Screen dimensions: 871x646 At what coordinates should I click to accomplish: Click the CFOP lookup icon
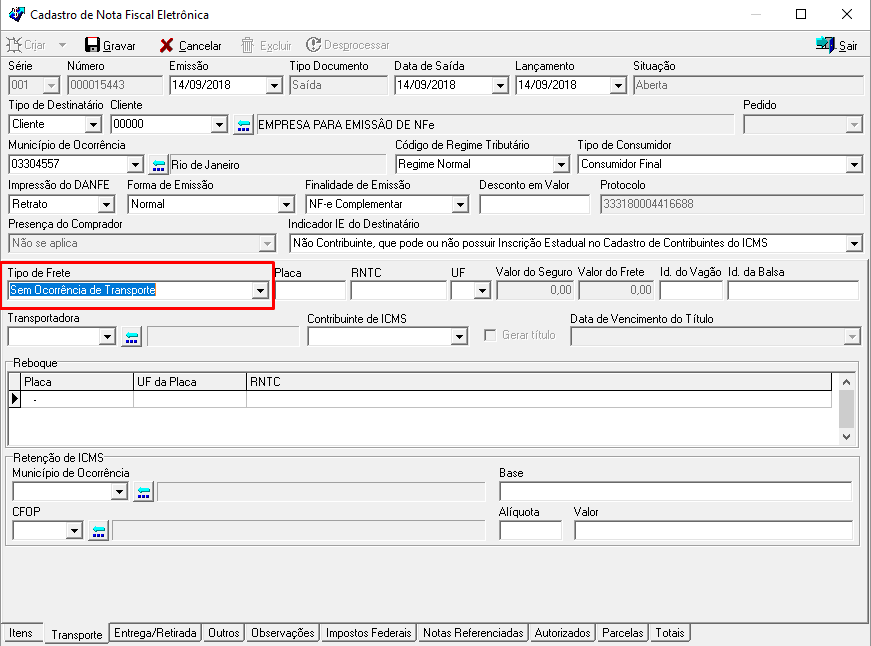(x=98, y=531)
